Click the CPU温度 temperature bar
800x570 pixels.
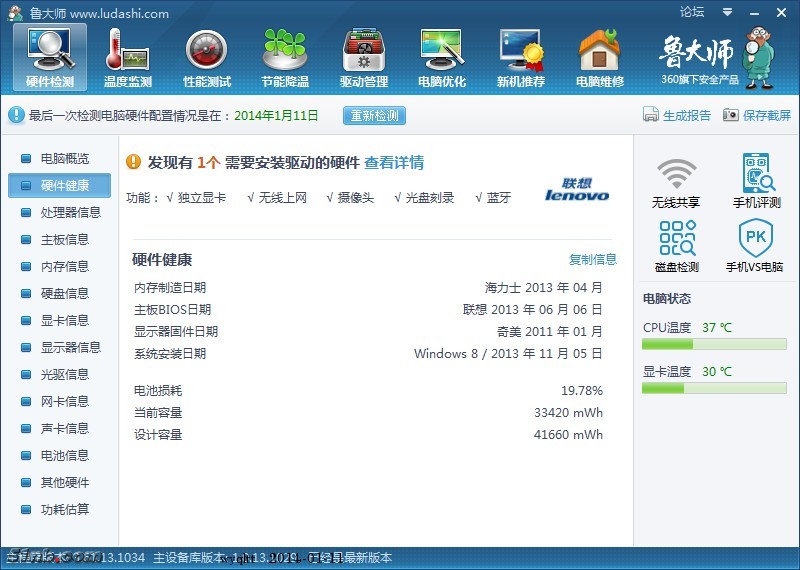pos(714,345)
